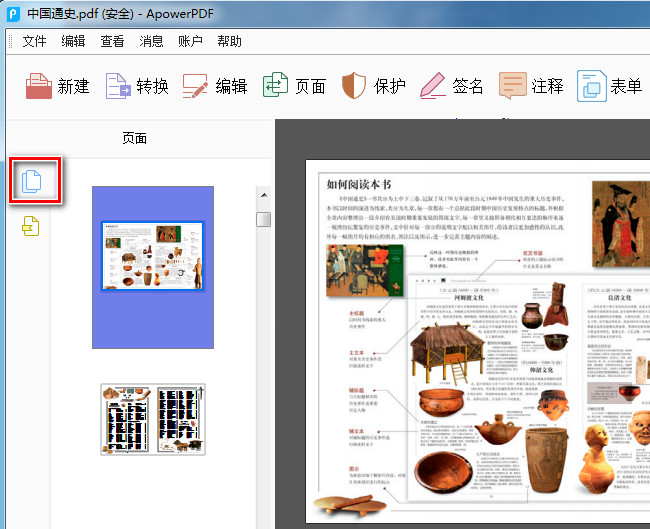Open the 消息 (Message) menu
This screenshot has height=529, width=650.
(152, 41)
